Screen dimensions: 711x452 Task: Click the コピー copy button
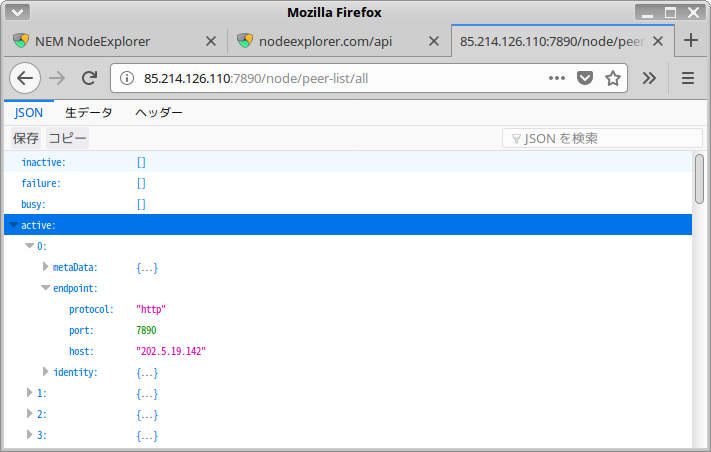pos(68,138)
